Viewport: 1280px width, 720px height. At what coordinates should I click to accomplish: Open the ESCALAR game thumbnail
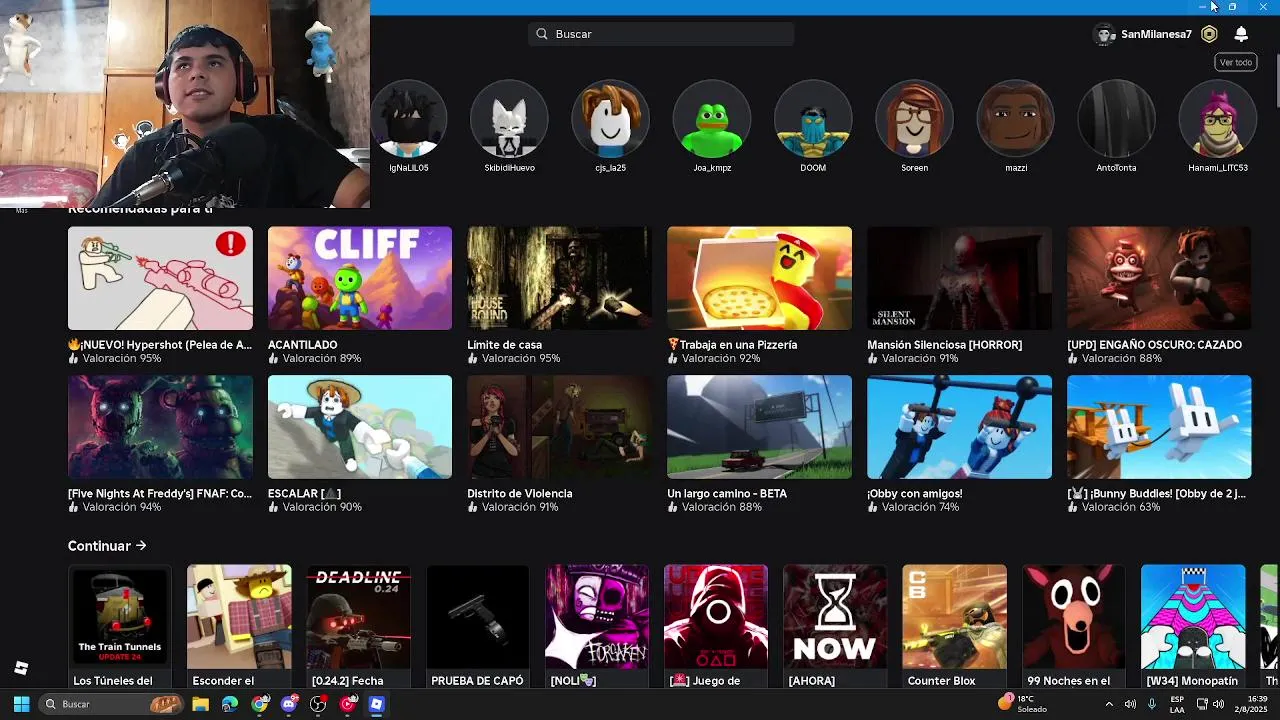(x=360, y=427)
